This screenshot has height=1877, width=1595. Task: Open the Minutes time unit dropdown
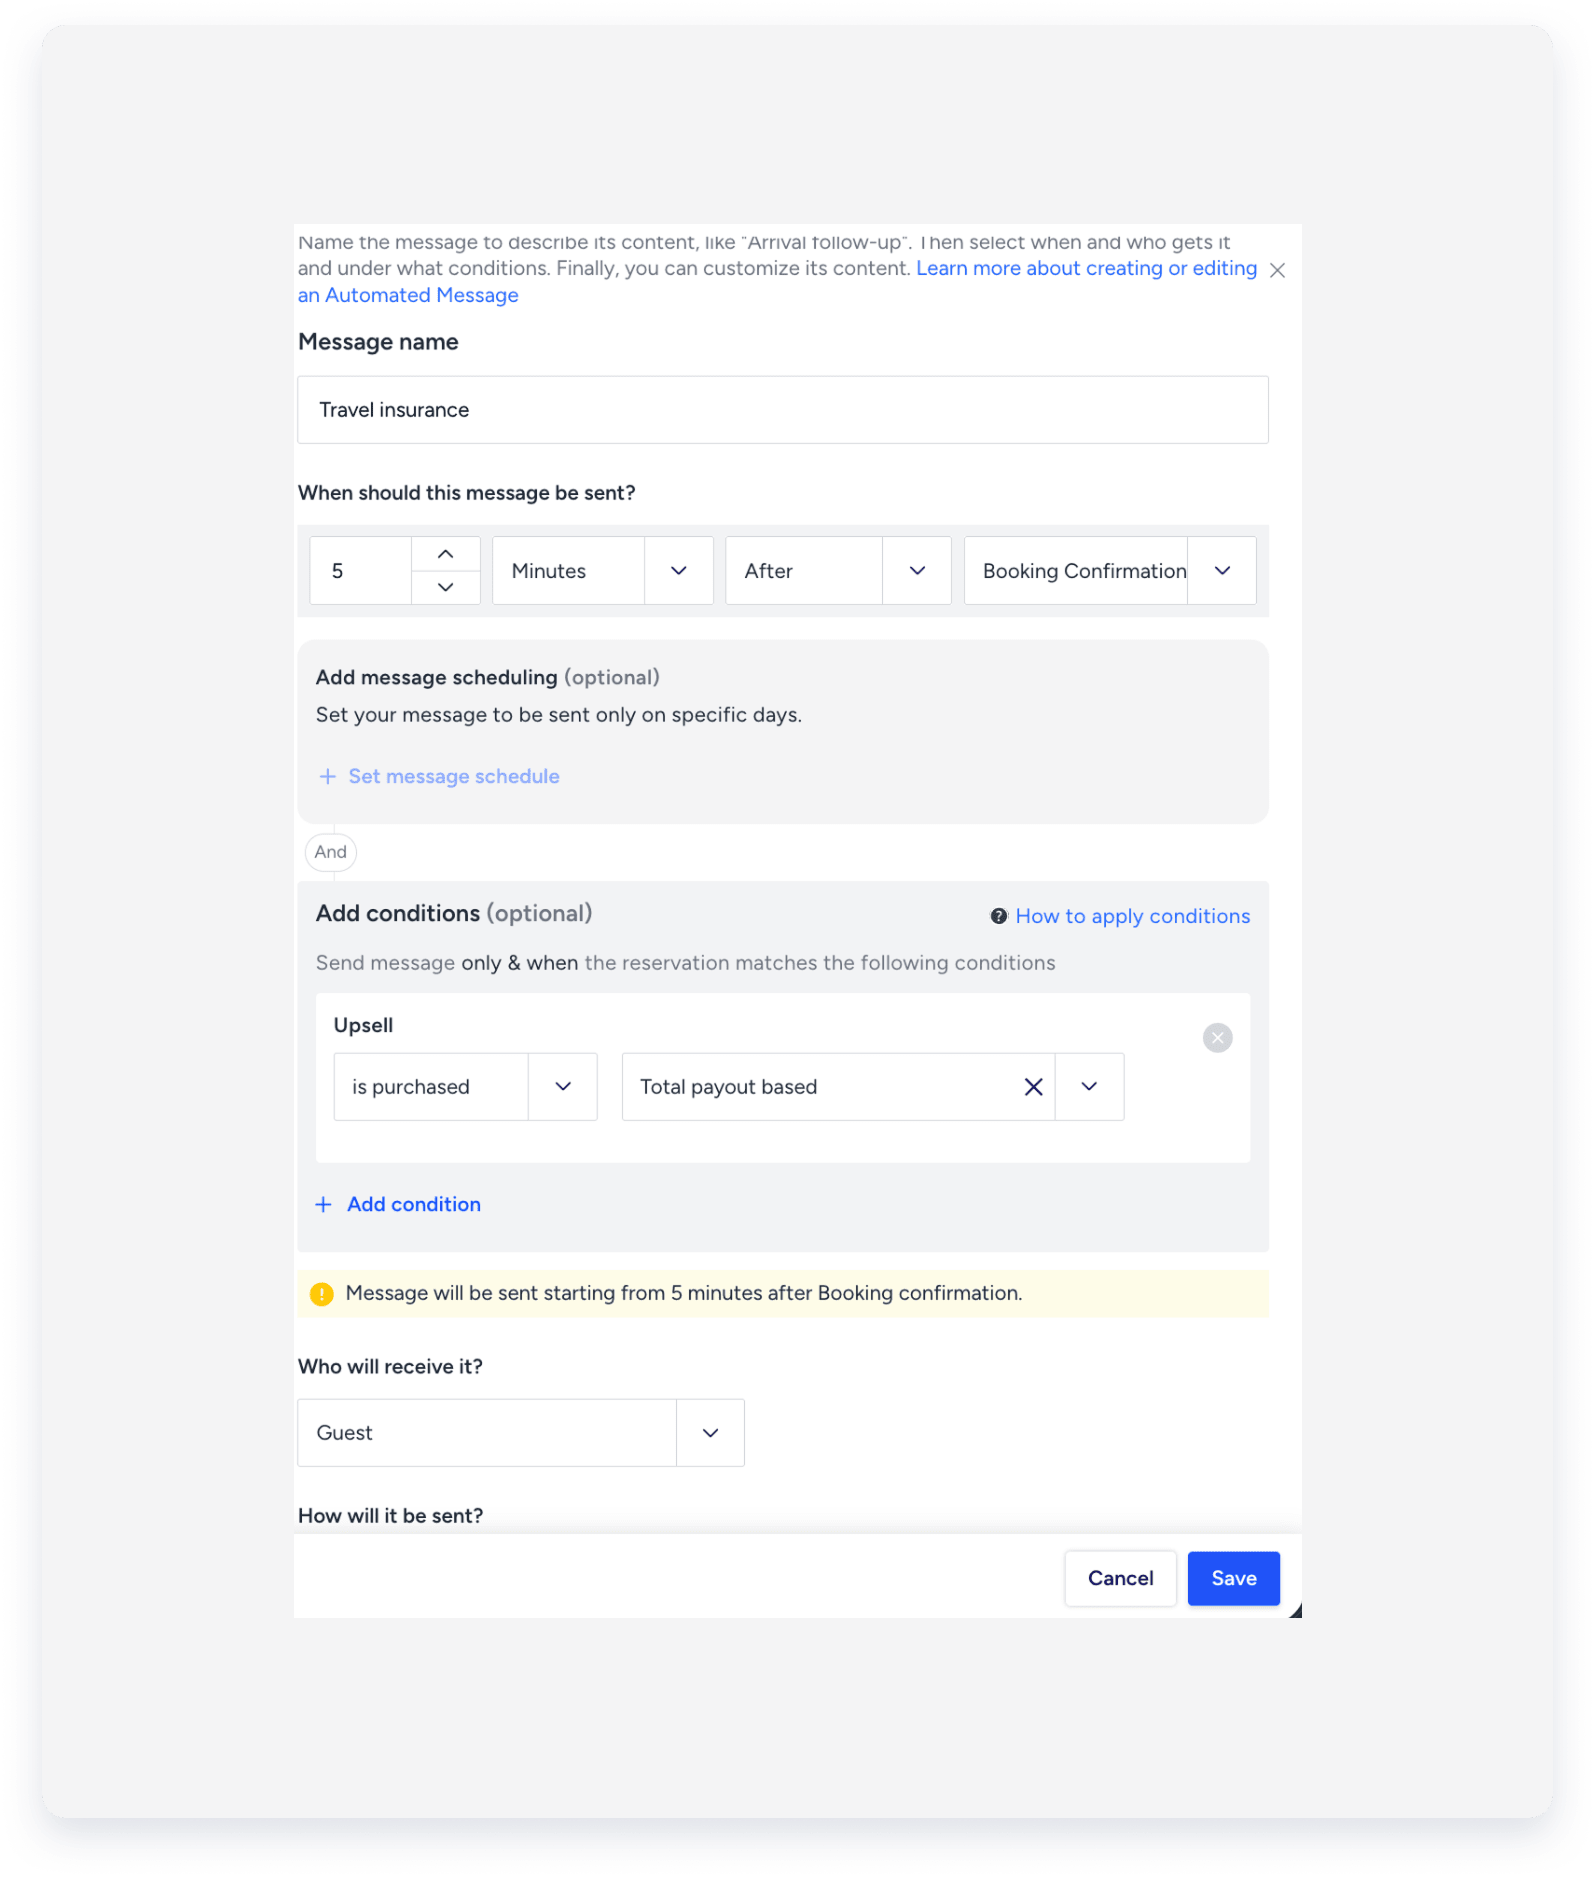[603, 571]
